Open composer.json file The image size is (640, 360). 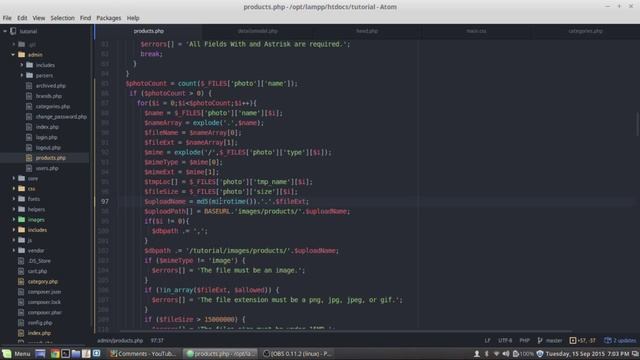coord(44,292)
